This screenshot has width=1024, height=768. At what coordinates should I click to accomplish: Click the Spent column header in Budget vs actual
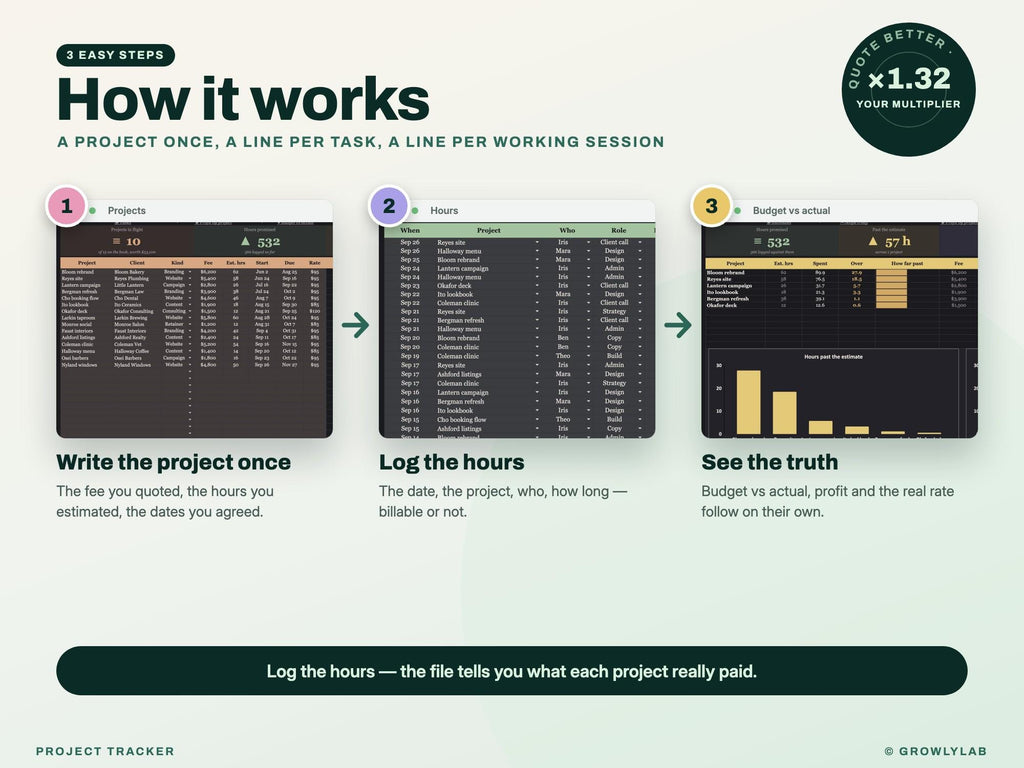point(820,263)
